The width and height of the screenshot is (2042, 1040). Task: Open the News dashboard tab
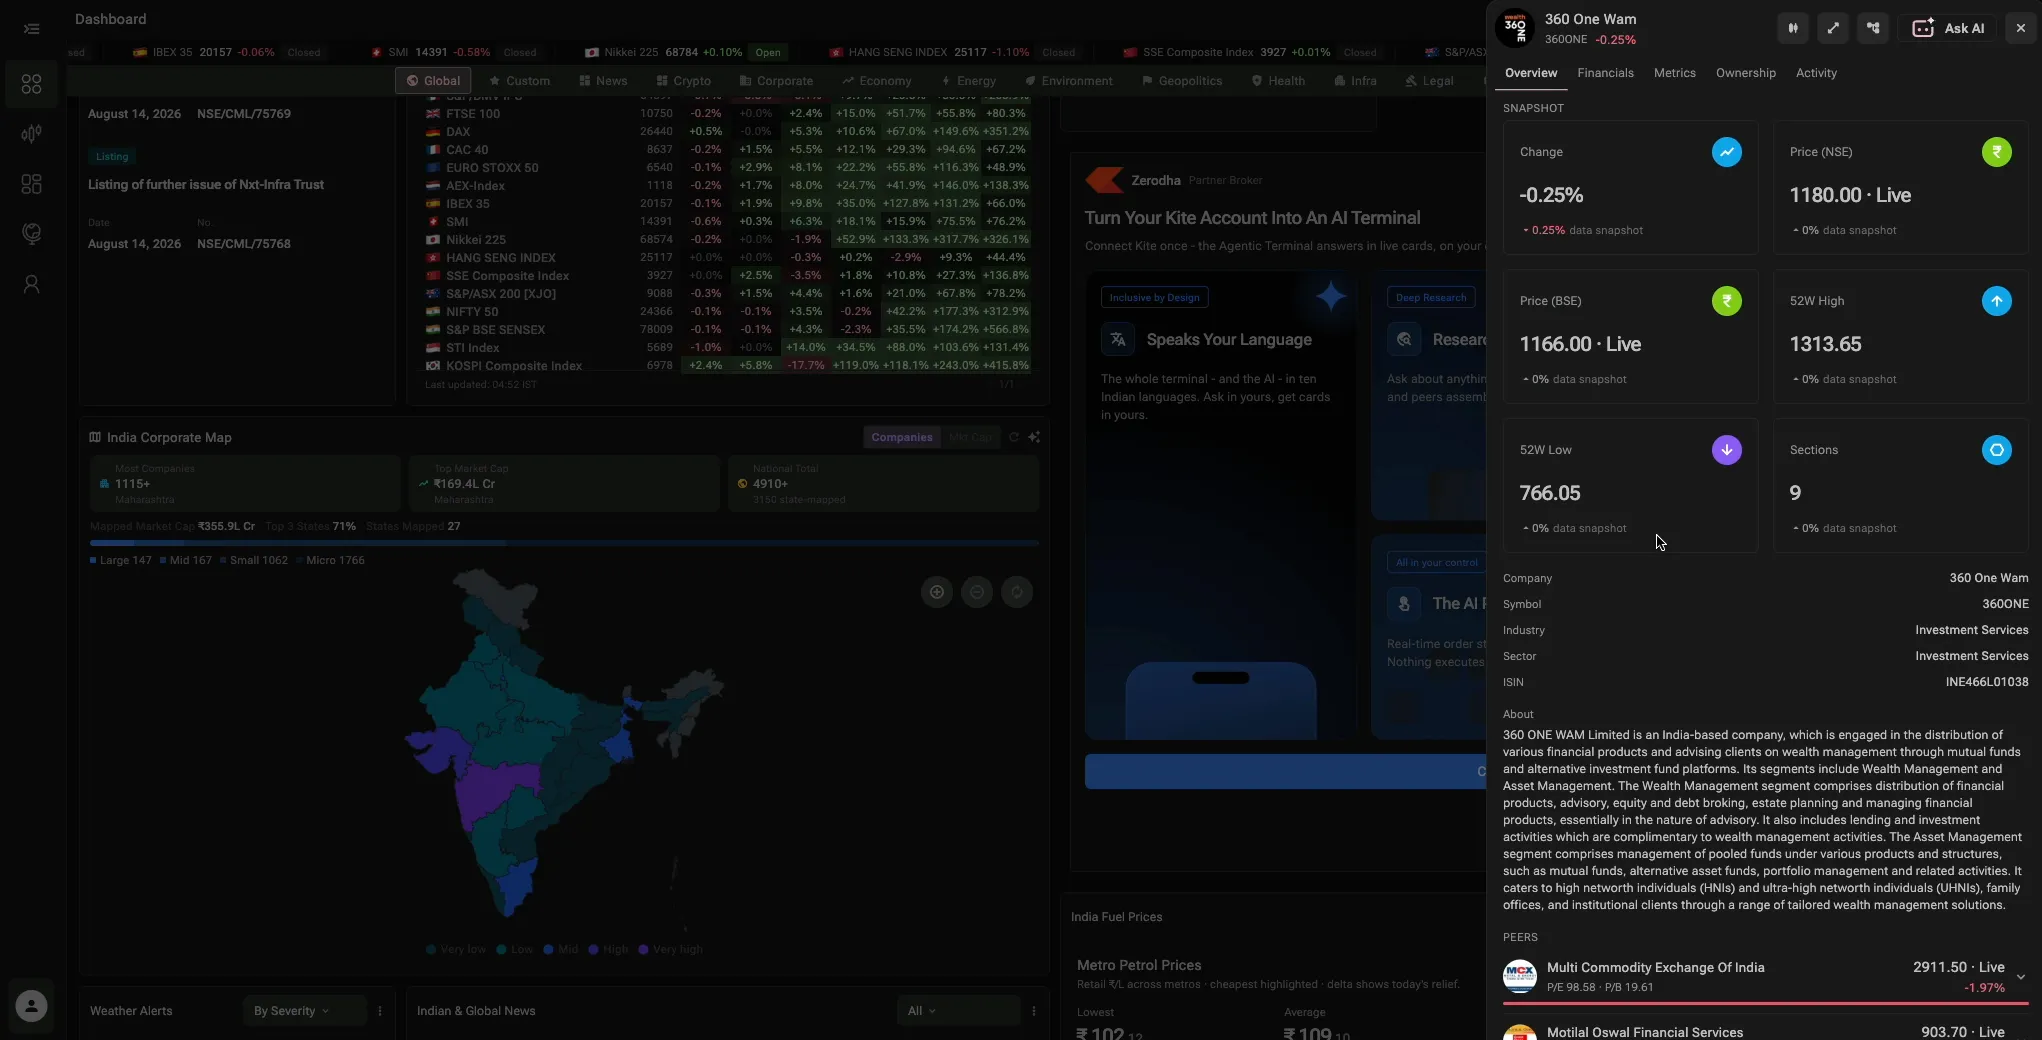click(x=603, y=81)
